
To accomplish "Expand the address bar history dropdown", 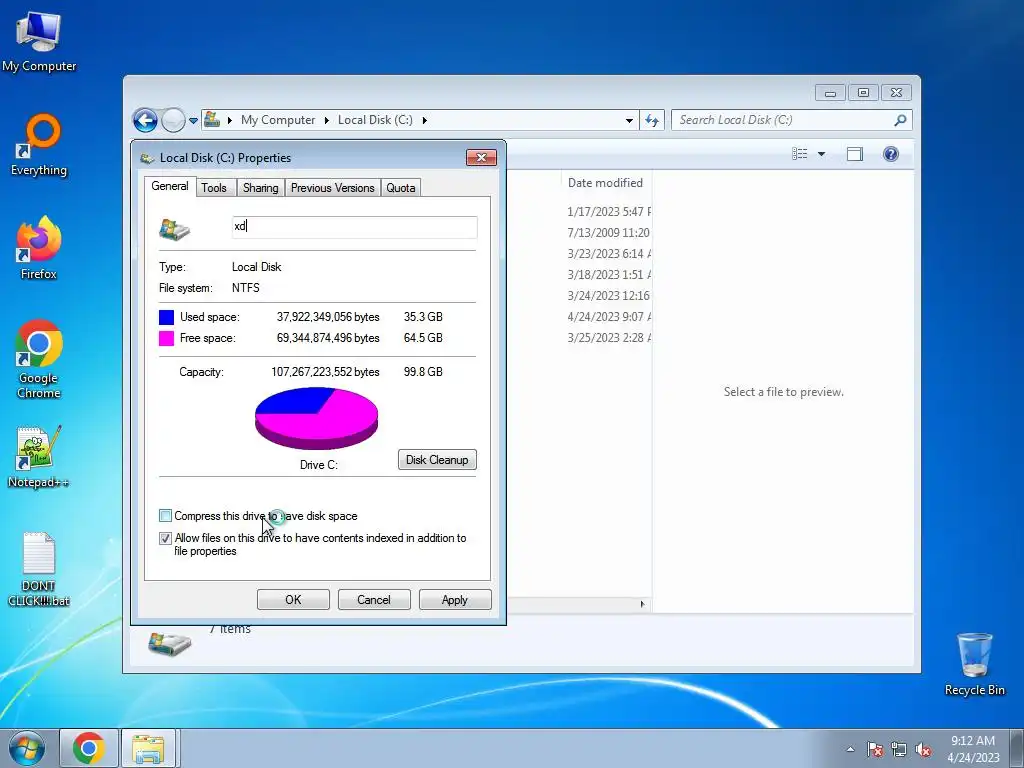I will (629, 120).
